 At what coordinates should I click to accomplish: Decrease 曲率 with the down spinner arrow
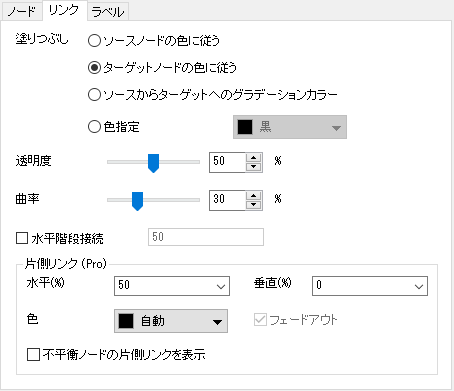click(254, 205)
